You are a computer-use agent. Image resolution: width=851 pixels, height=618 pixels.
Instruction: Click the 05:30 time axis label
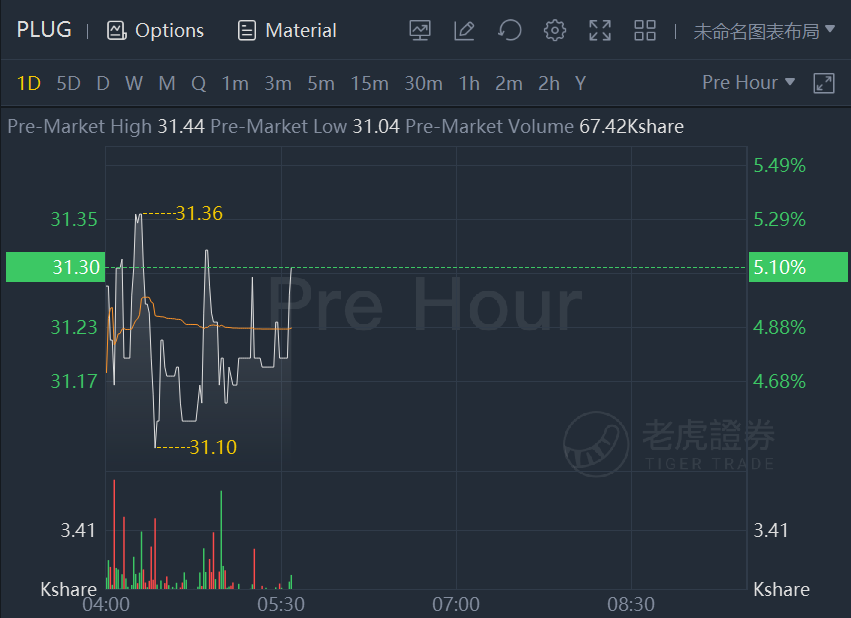281,604
